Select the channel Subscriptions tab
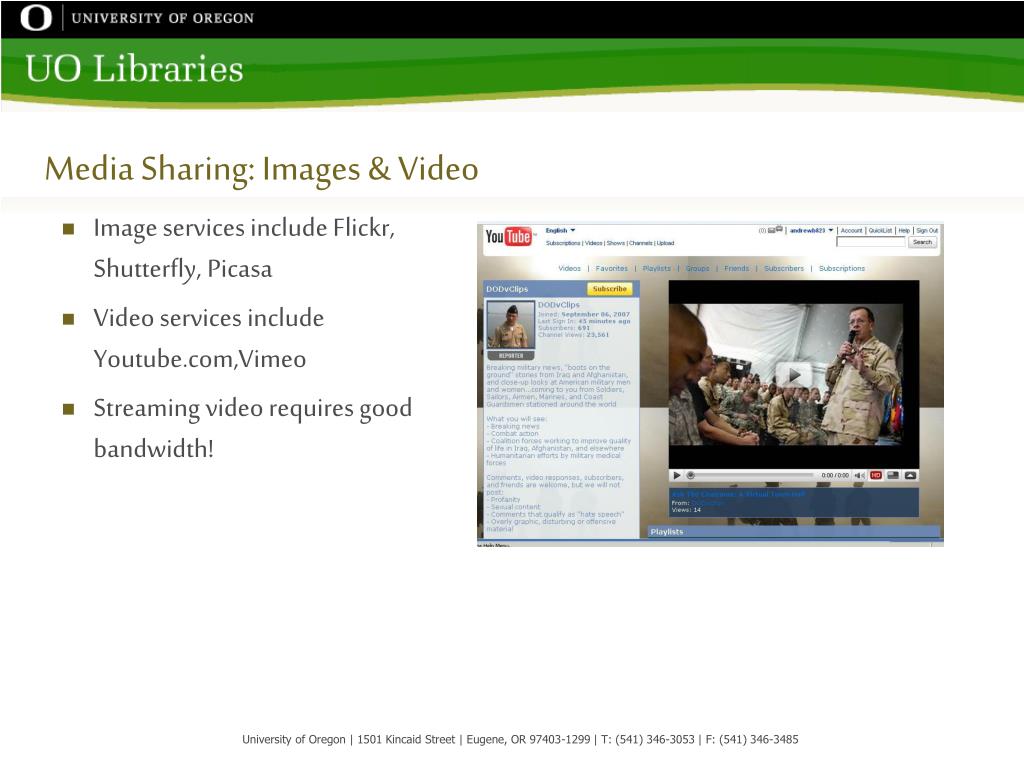Screen dimensions: 1024x768 tap(842, 268)
